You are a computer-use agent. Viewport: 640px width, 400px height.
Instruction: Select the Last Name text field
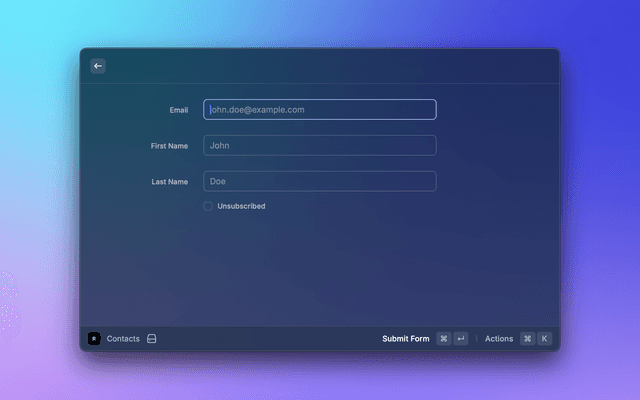(x=320, y=181)
